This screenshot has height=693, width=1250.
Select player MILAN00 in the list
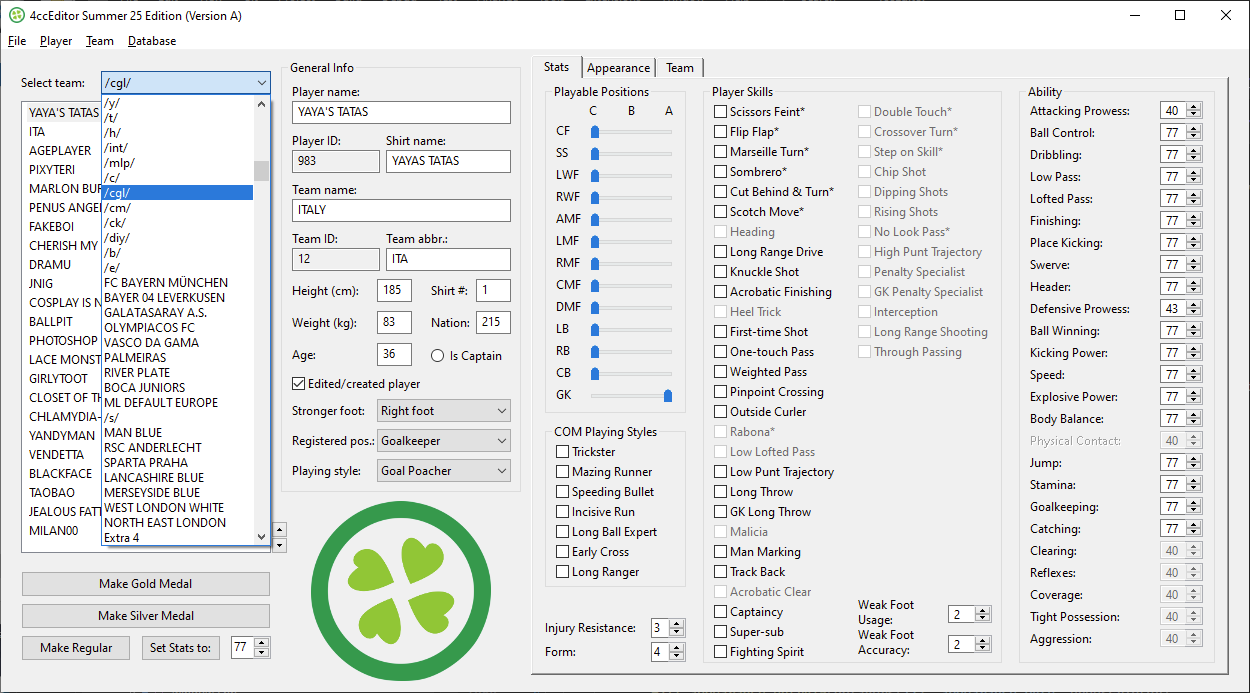54,531
